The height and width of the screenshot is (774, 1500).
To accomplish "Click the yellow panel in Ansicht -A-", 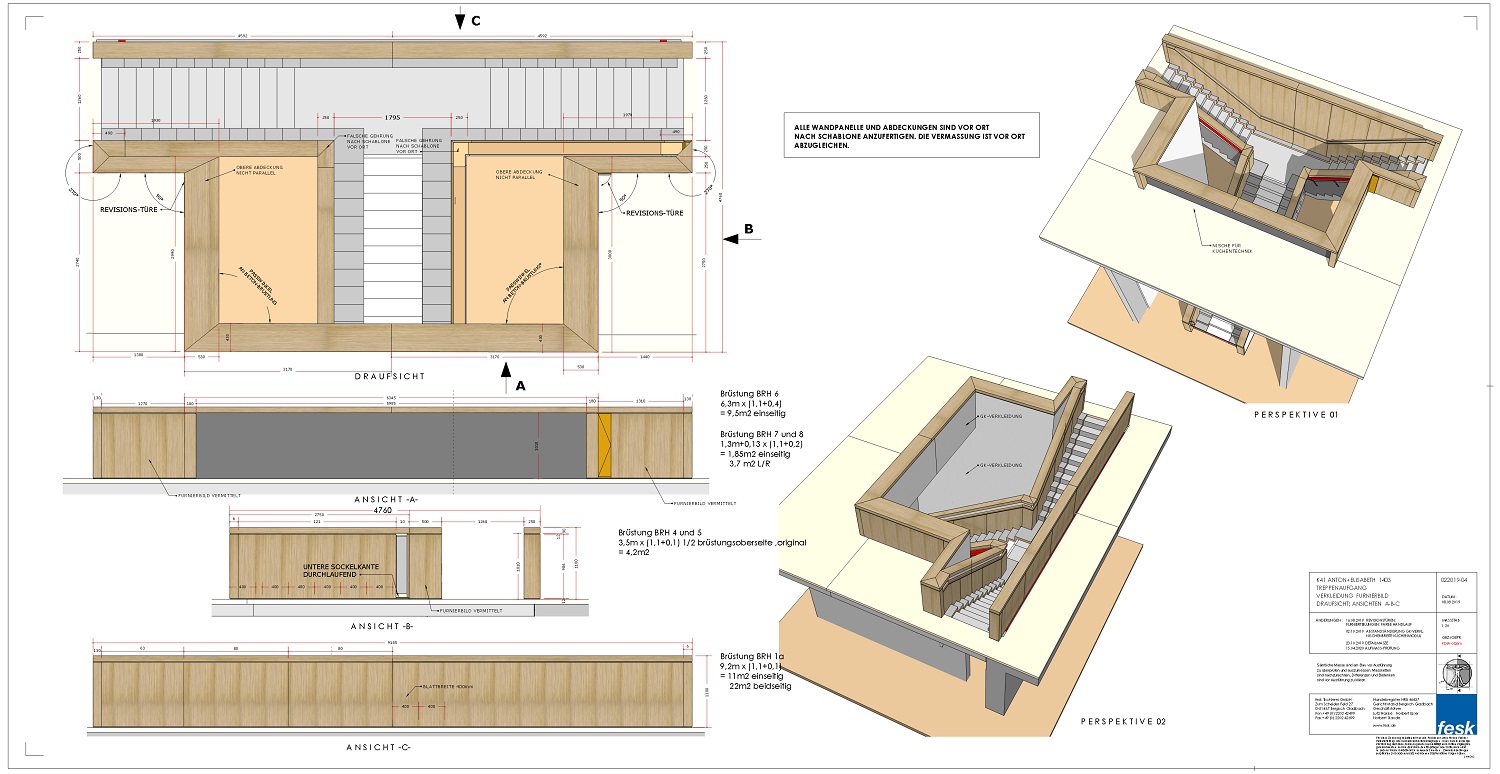I will (603, 444).
